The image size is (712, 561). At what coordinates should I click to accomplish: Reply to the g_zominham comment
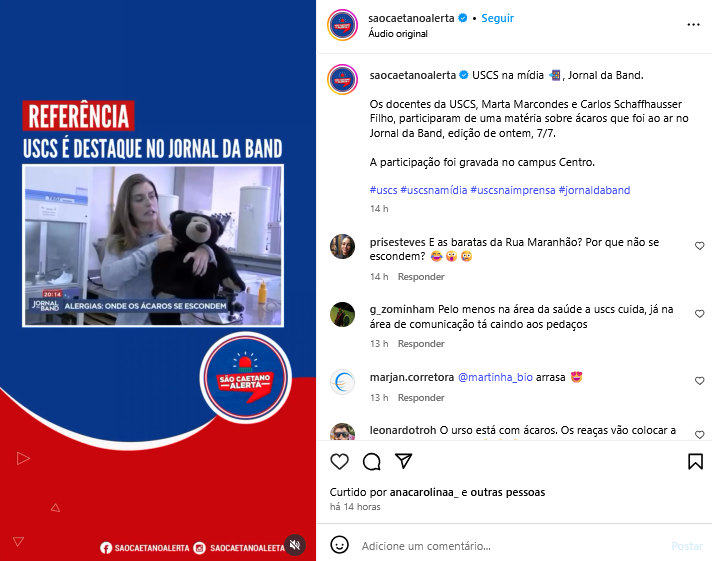[x=421, y=344]
